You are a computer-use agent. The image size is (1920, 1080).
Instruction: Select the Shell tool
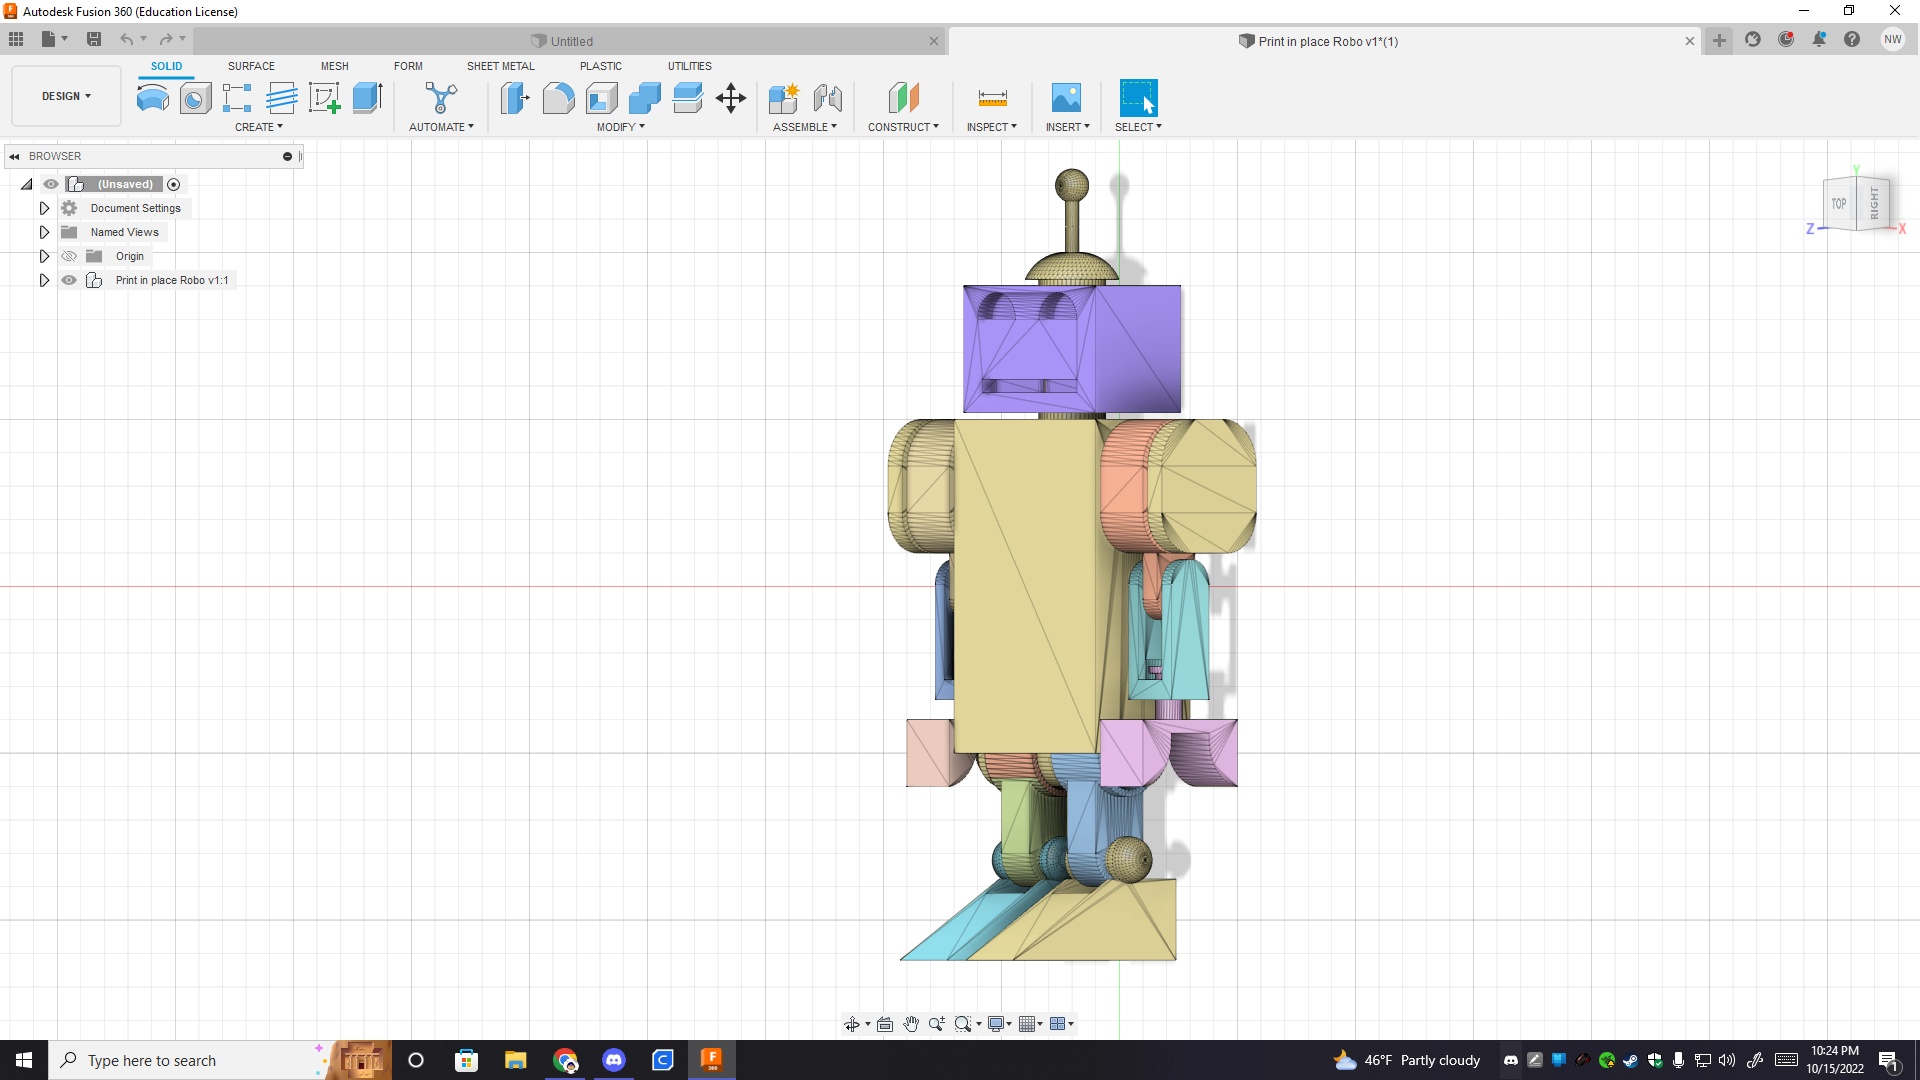601,98
